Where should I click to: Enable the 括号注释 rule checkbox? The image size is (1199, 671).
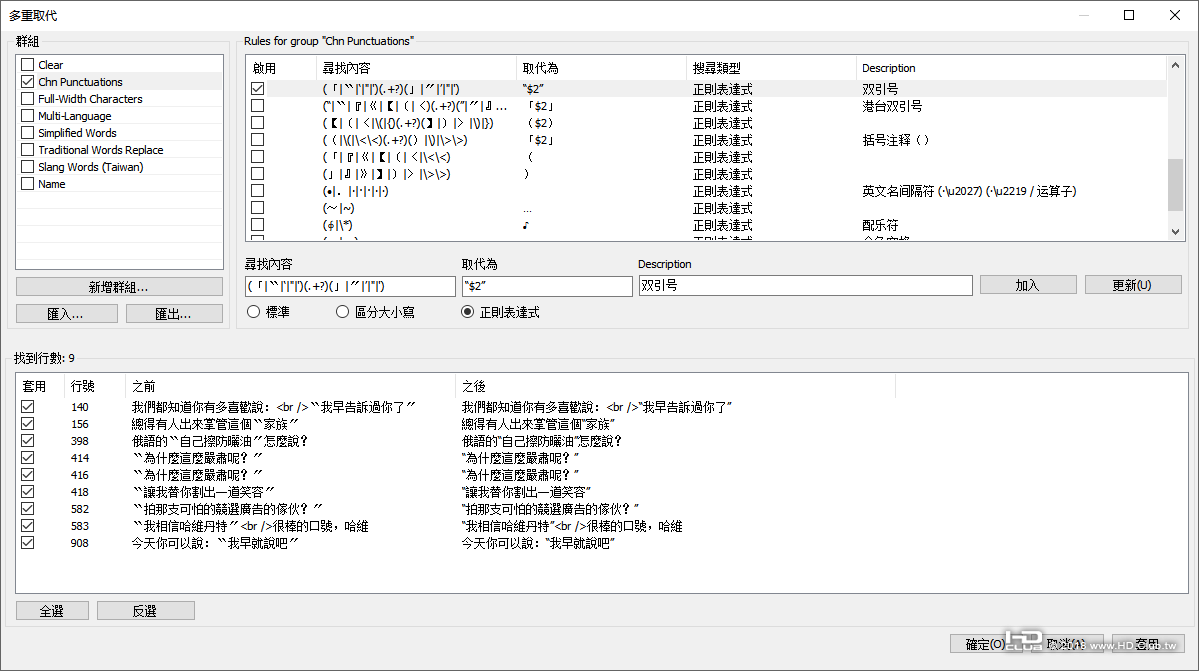coord(258,140)
